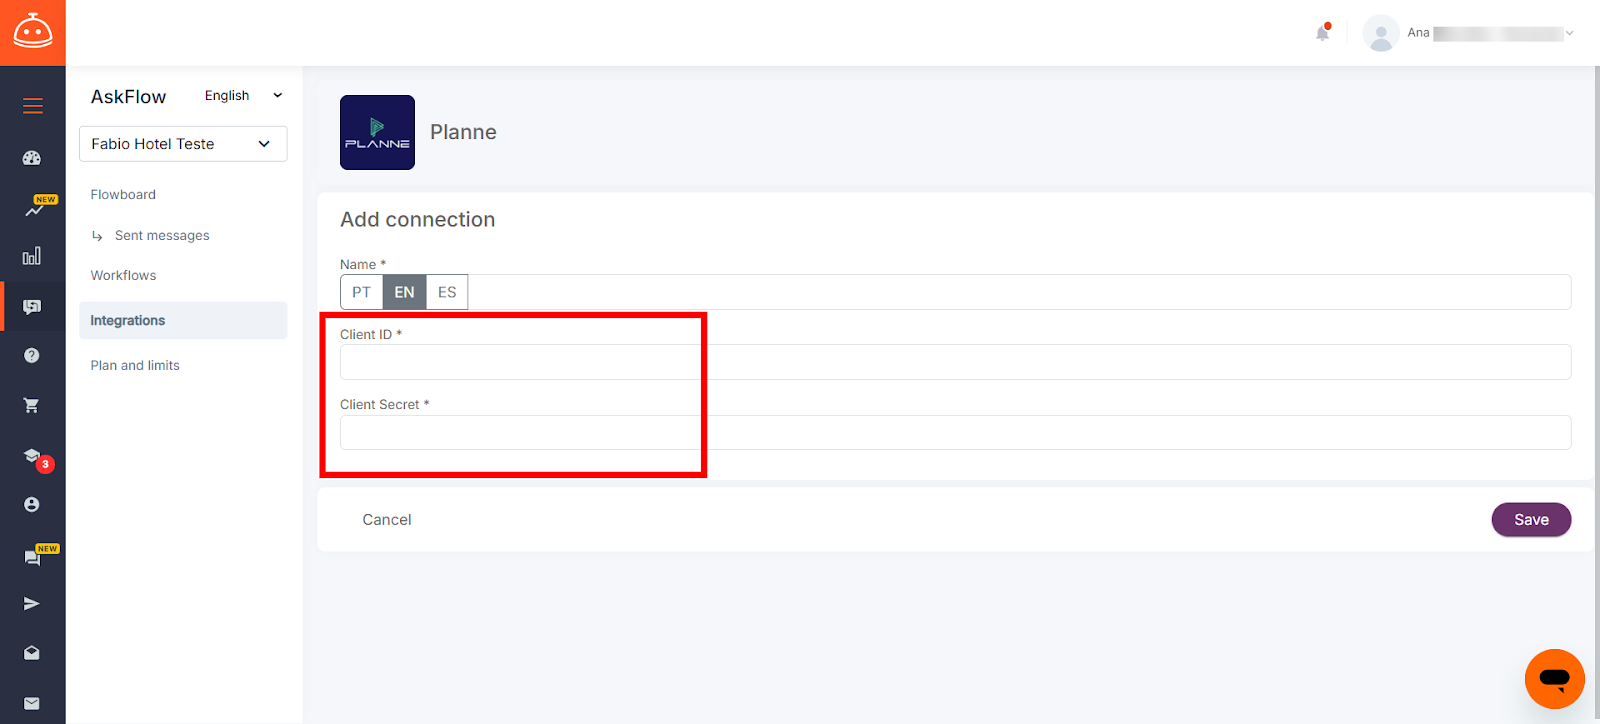The image size is (1600, 724).
Task: Open the dashboard gauge icon in sidebar
Action: click(x=32, y=158)
